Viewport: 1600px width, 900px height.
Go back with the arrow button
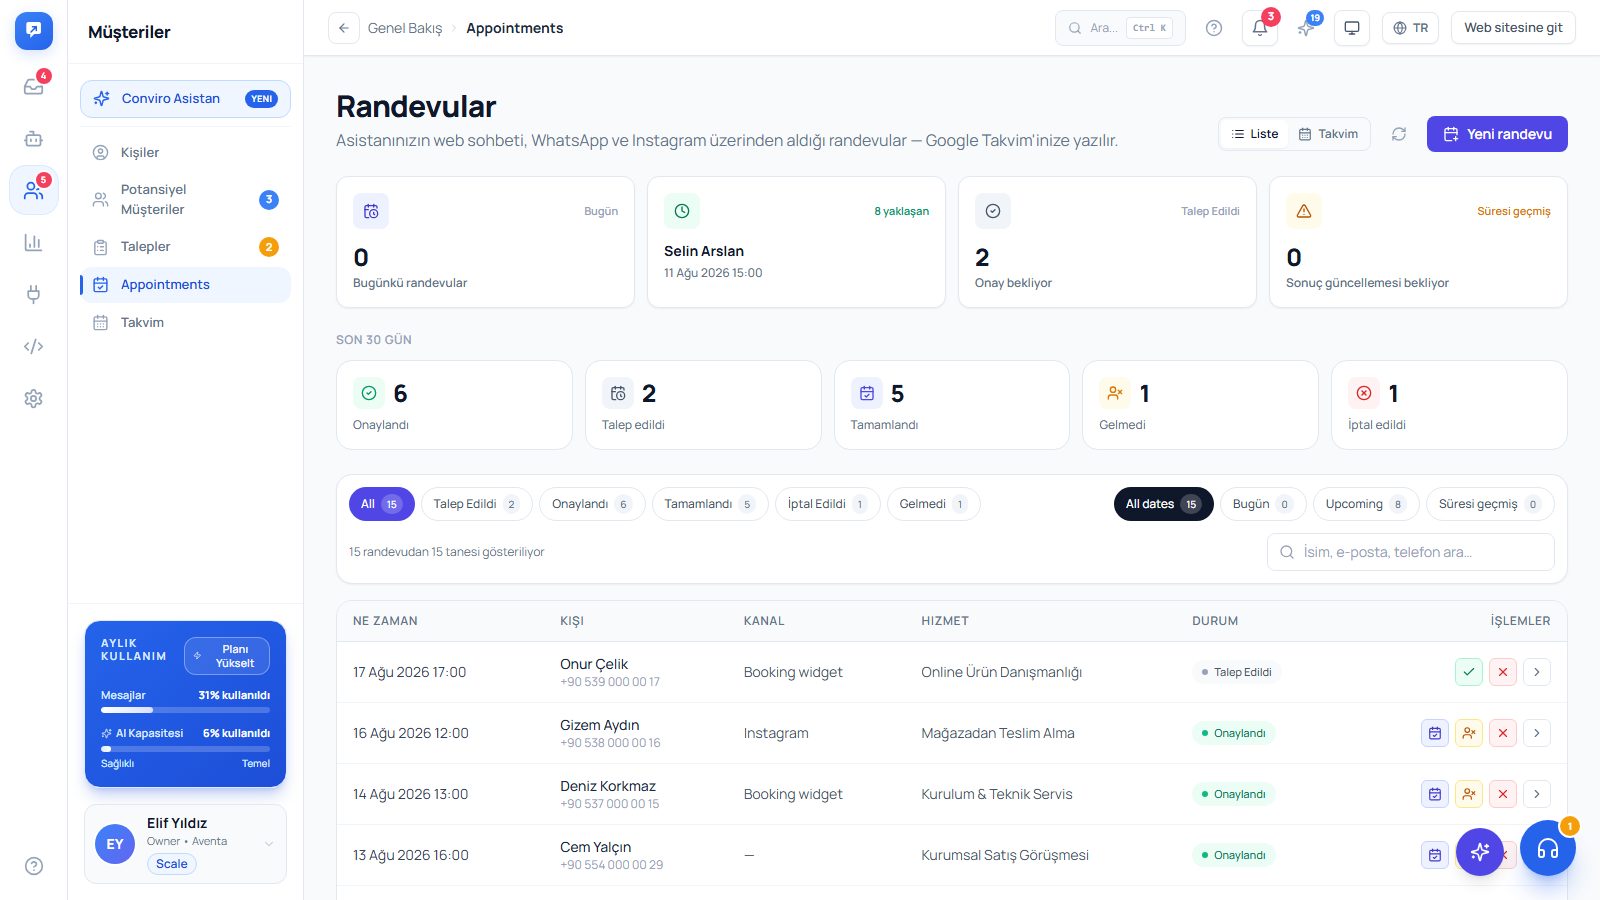tap(343, 28)
